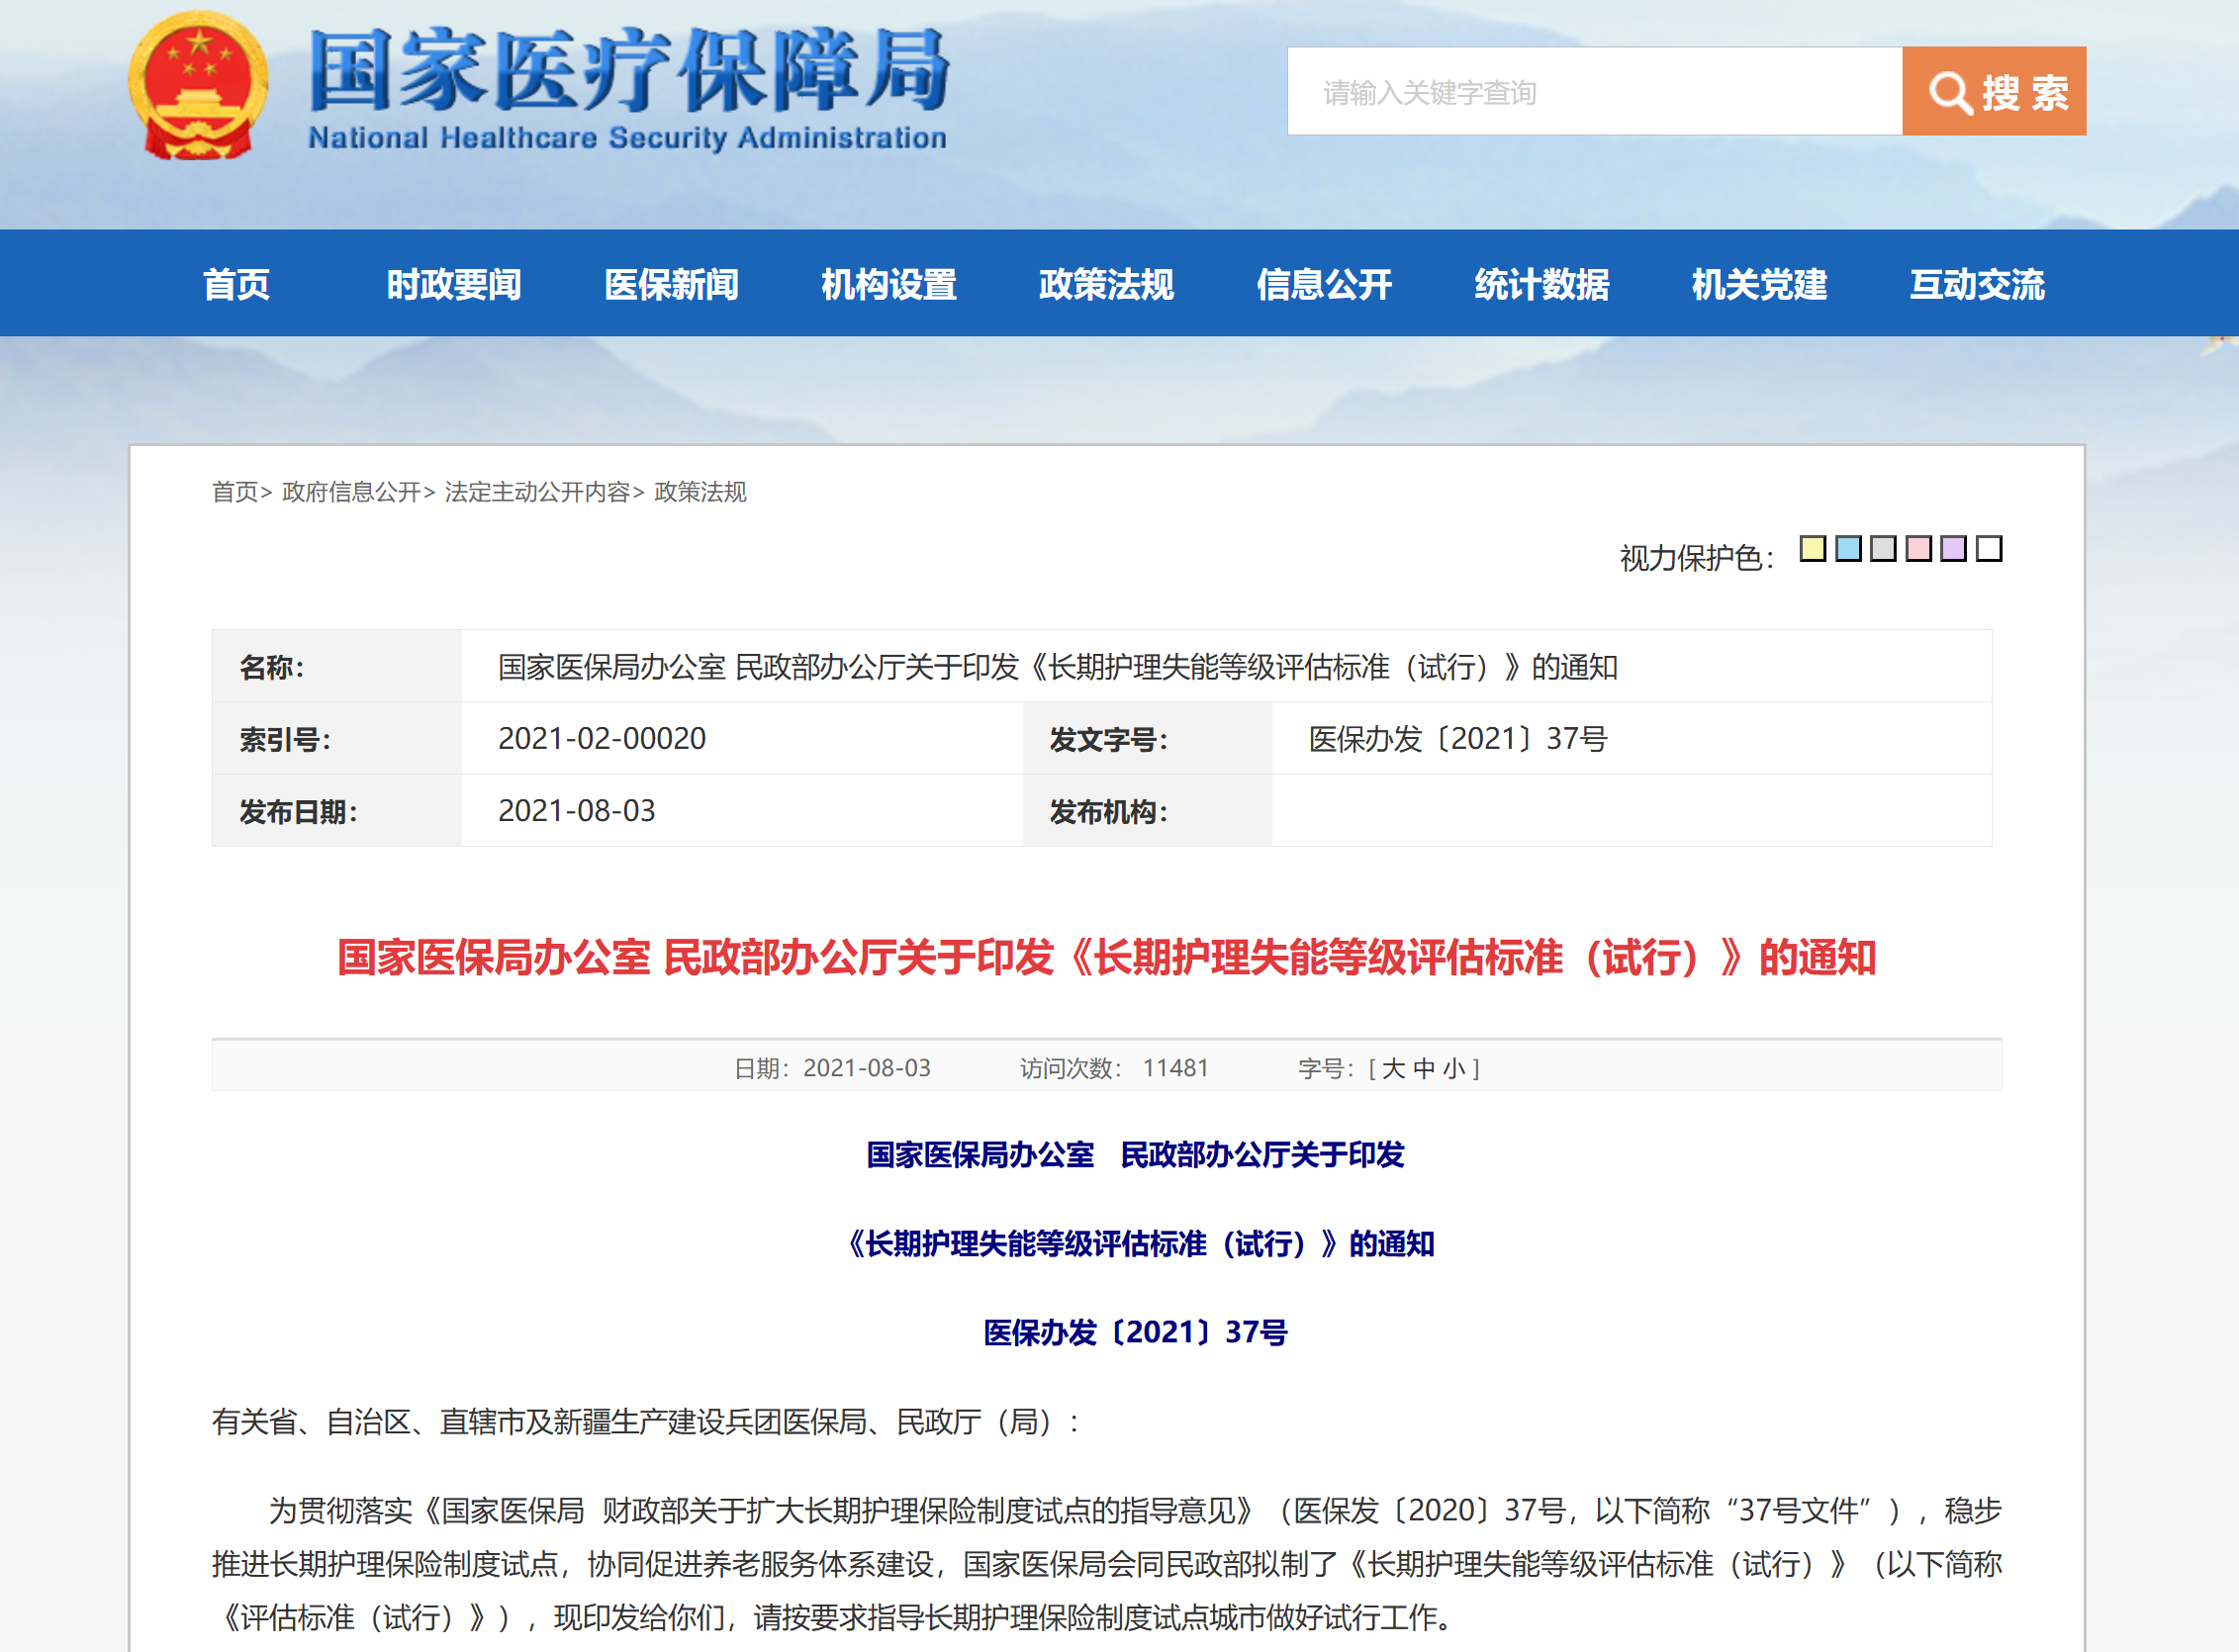Click the national emblem logo
Image resolution: width=2239 pixels, height=1652 pixels.
198,87
